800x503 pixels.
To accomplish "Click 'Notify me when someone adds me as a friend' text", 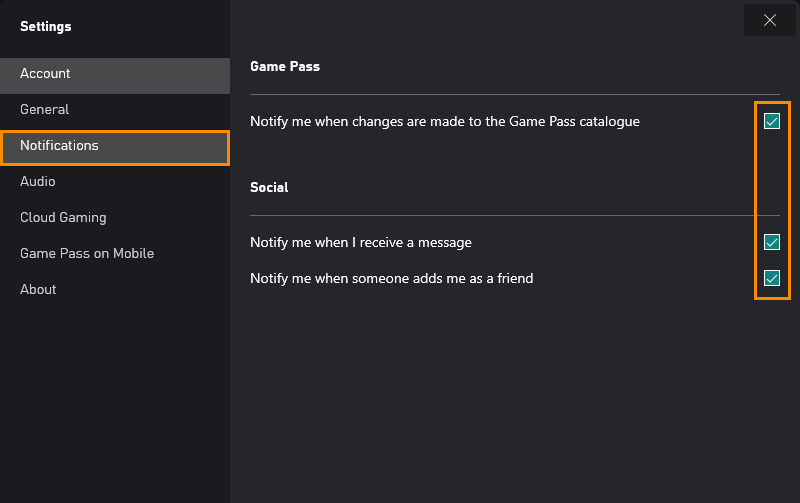I will pyautogui.click(x=391, y=278).
